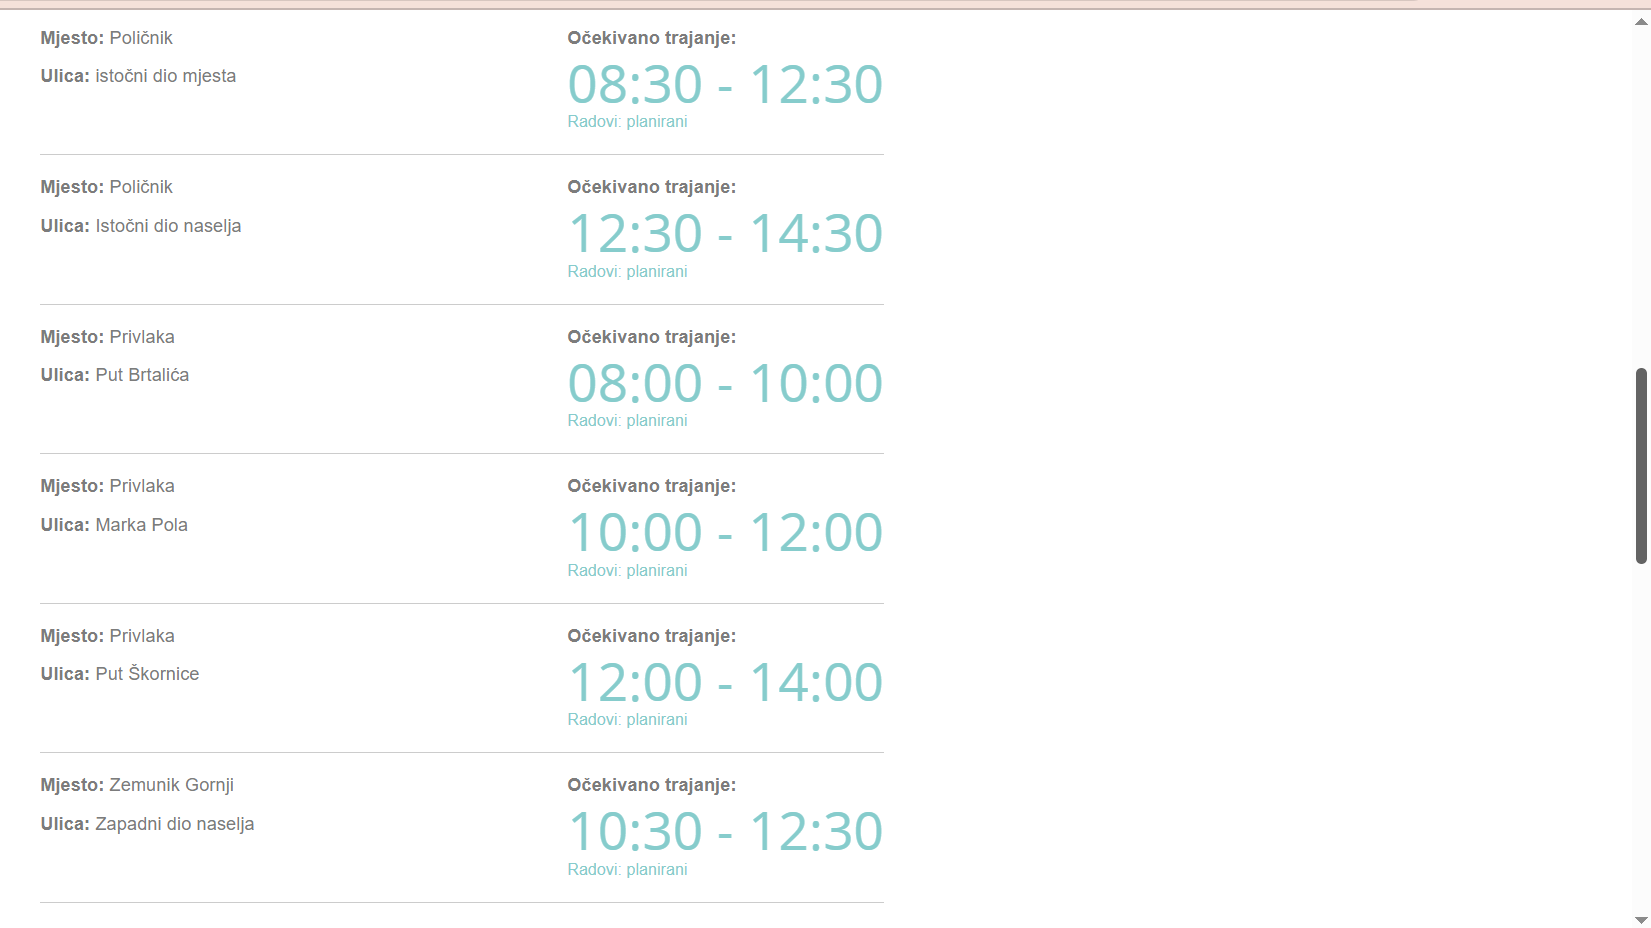Click the 10:30 - 12:30 time range
Image resolution: width=1651 pixels, height=928 pixels.
pos(725,832)
